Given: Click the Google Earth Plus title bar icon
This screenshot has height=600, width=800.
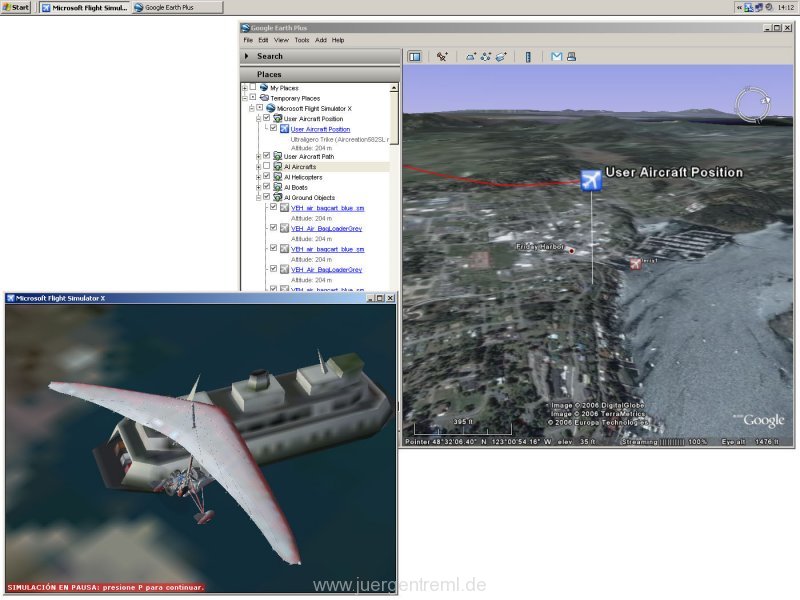Looking at the screenshot, I should [245, 28].
